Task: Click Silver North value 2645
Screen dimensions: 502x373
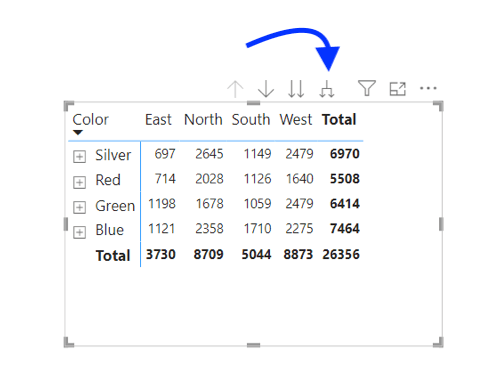Action: [209, 154]
